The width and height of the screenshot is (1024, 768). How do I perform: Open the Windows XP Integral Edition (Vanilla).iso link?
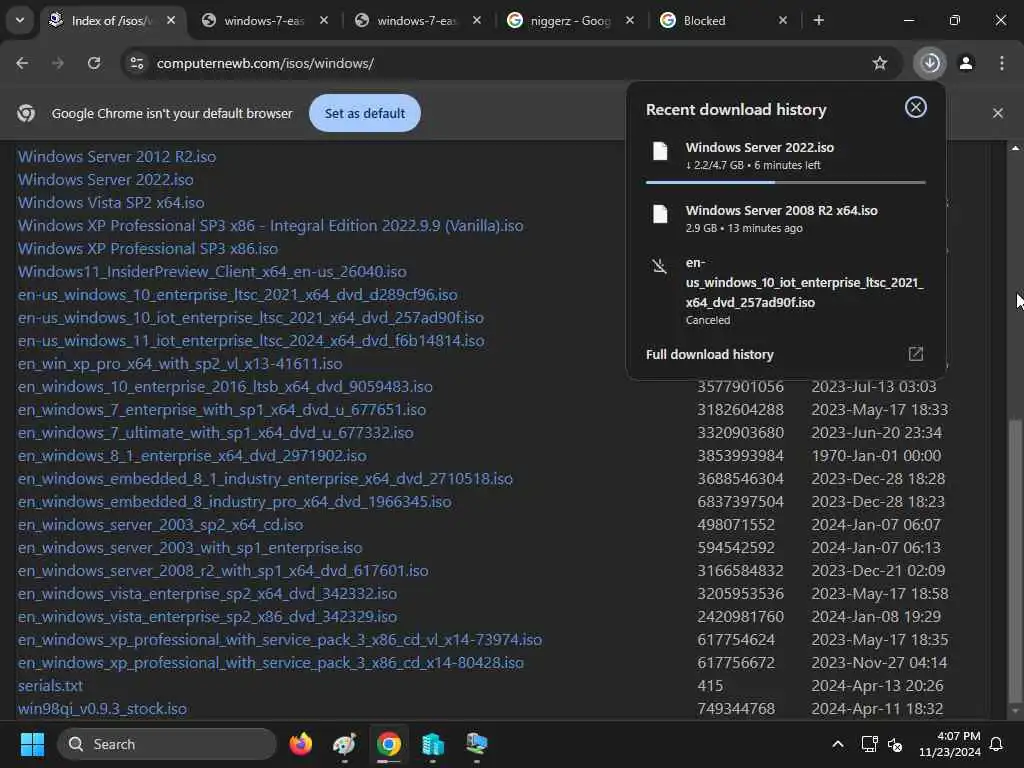(270, 226)
